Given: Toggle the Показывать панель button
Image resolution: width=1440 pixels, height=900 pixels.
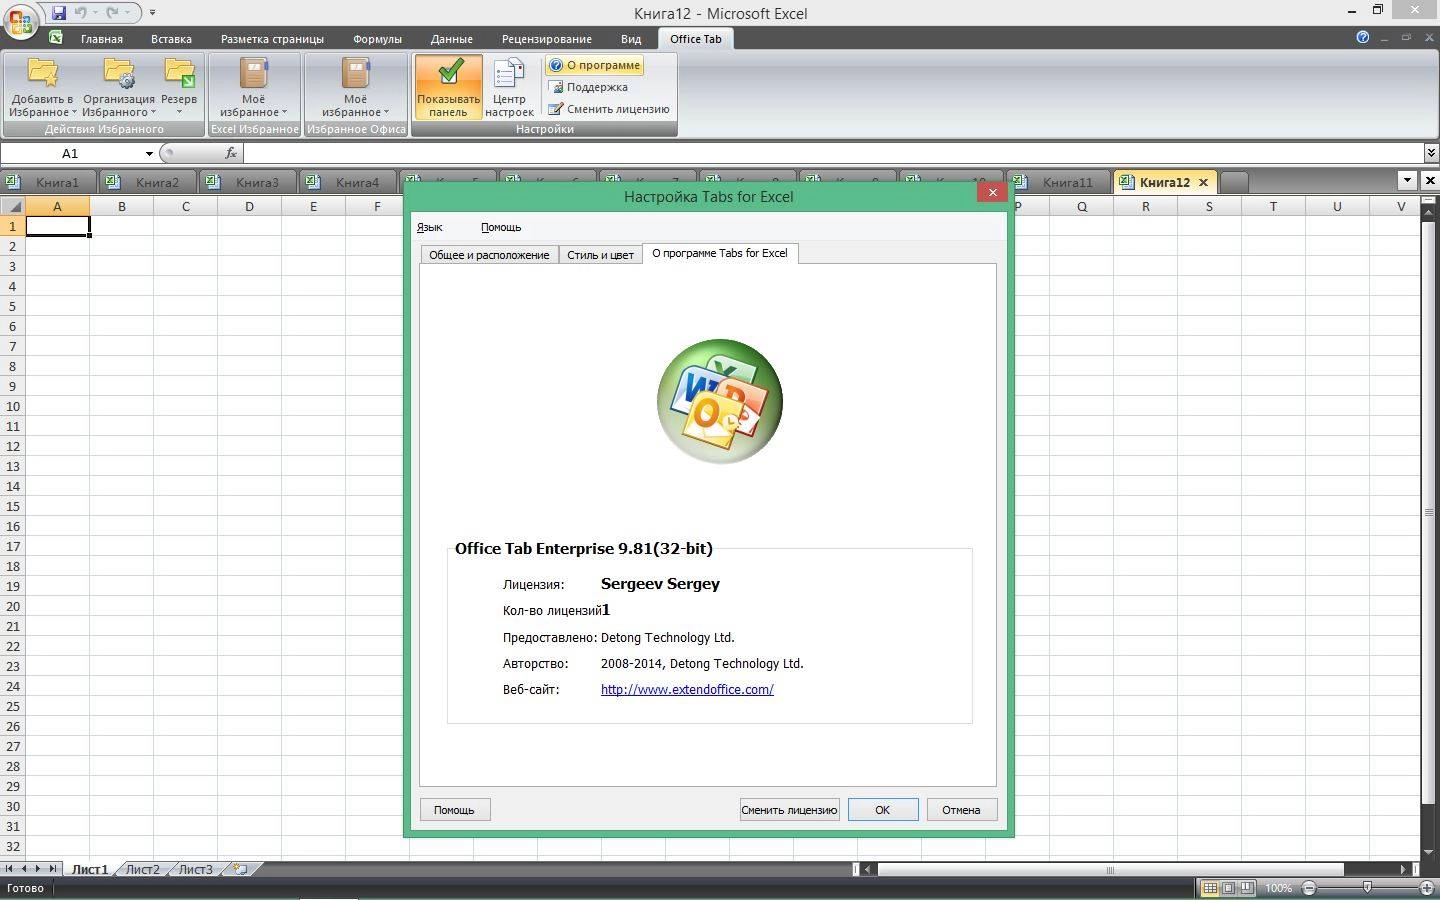Looking at the screenshot, I should [448, 87].
